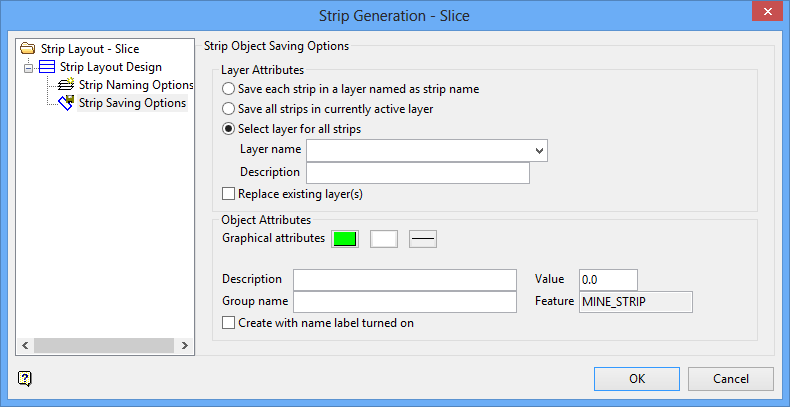This screenshot has height=407, width=790.
Task: Select save each strip in named layer
Action: click(229, 89)
